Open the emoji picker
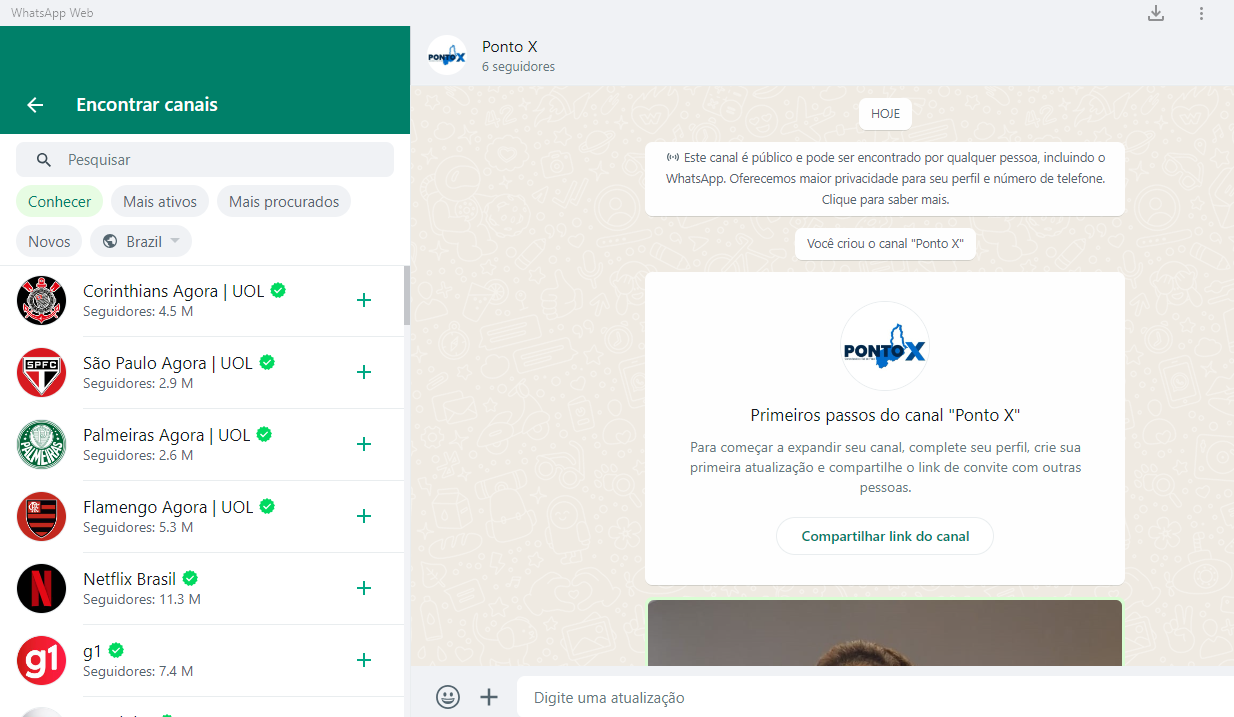The width and height of the screenshot is (1234, 717). 448,697
